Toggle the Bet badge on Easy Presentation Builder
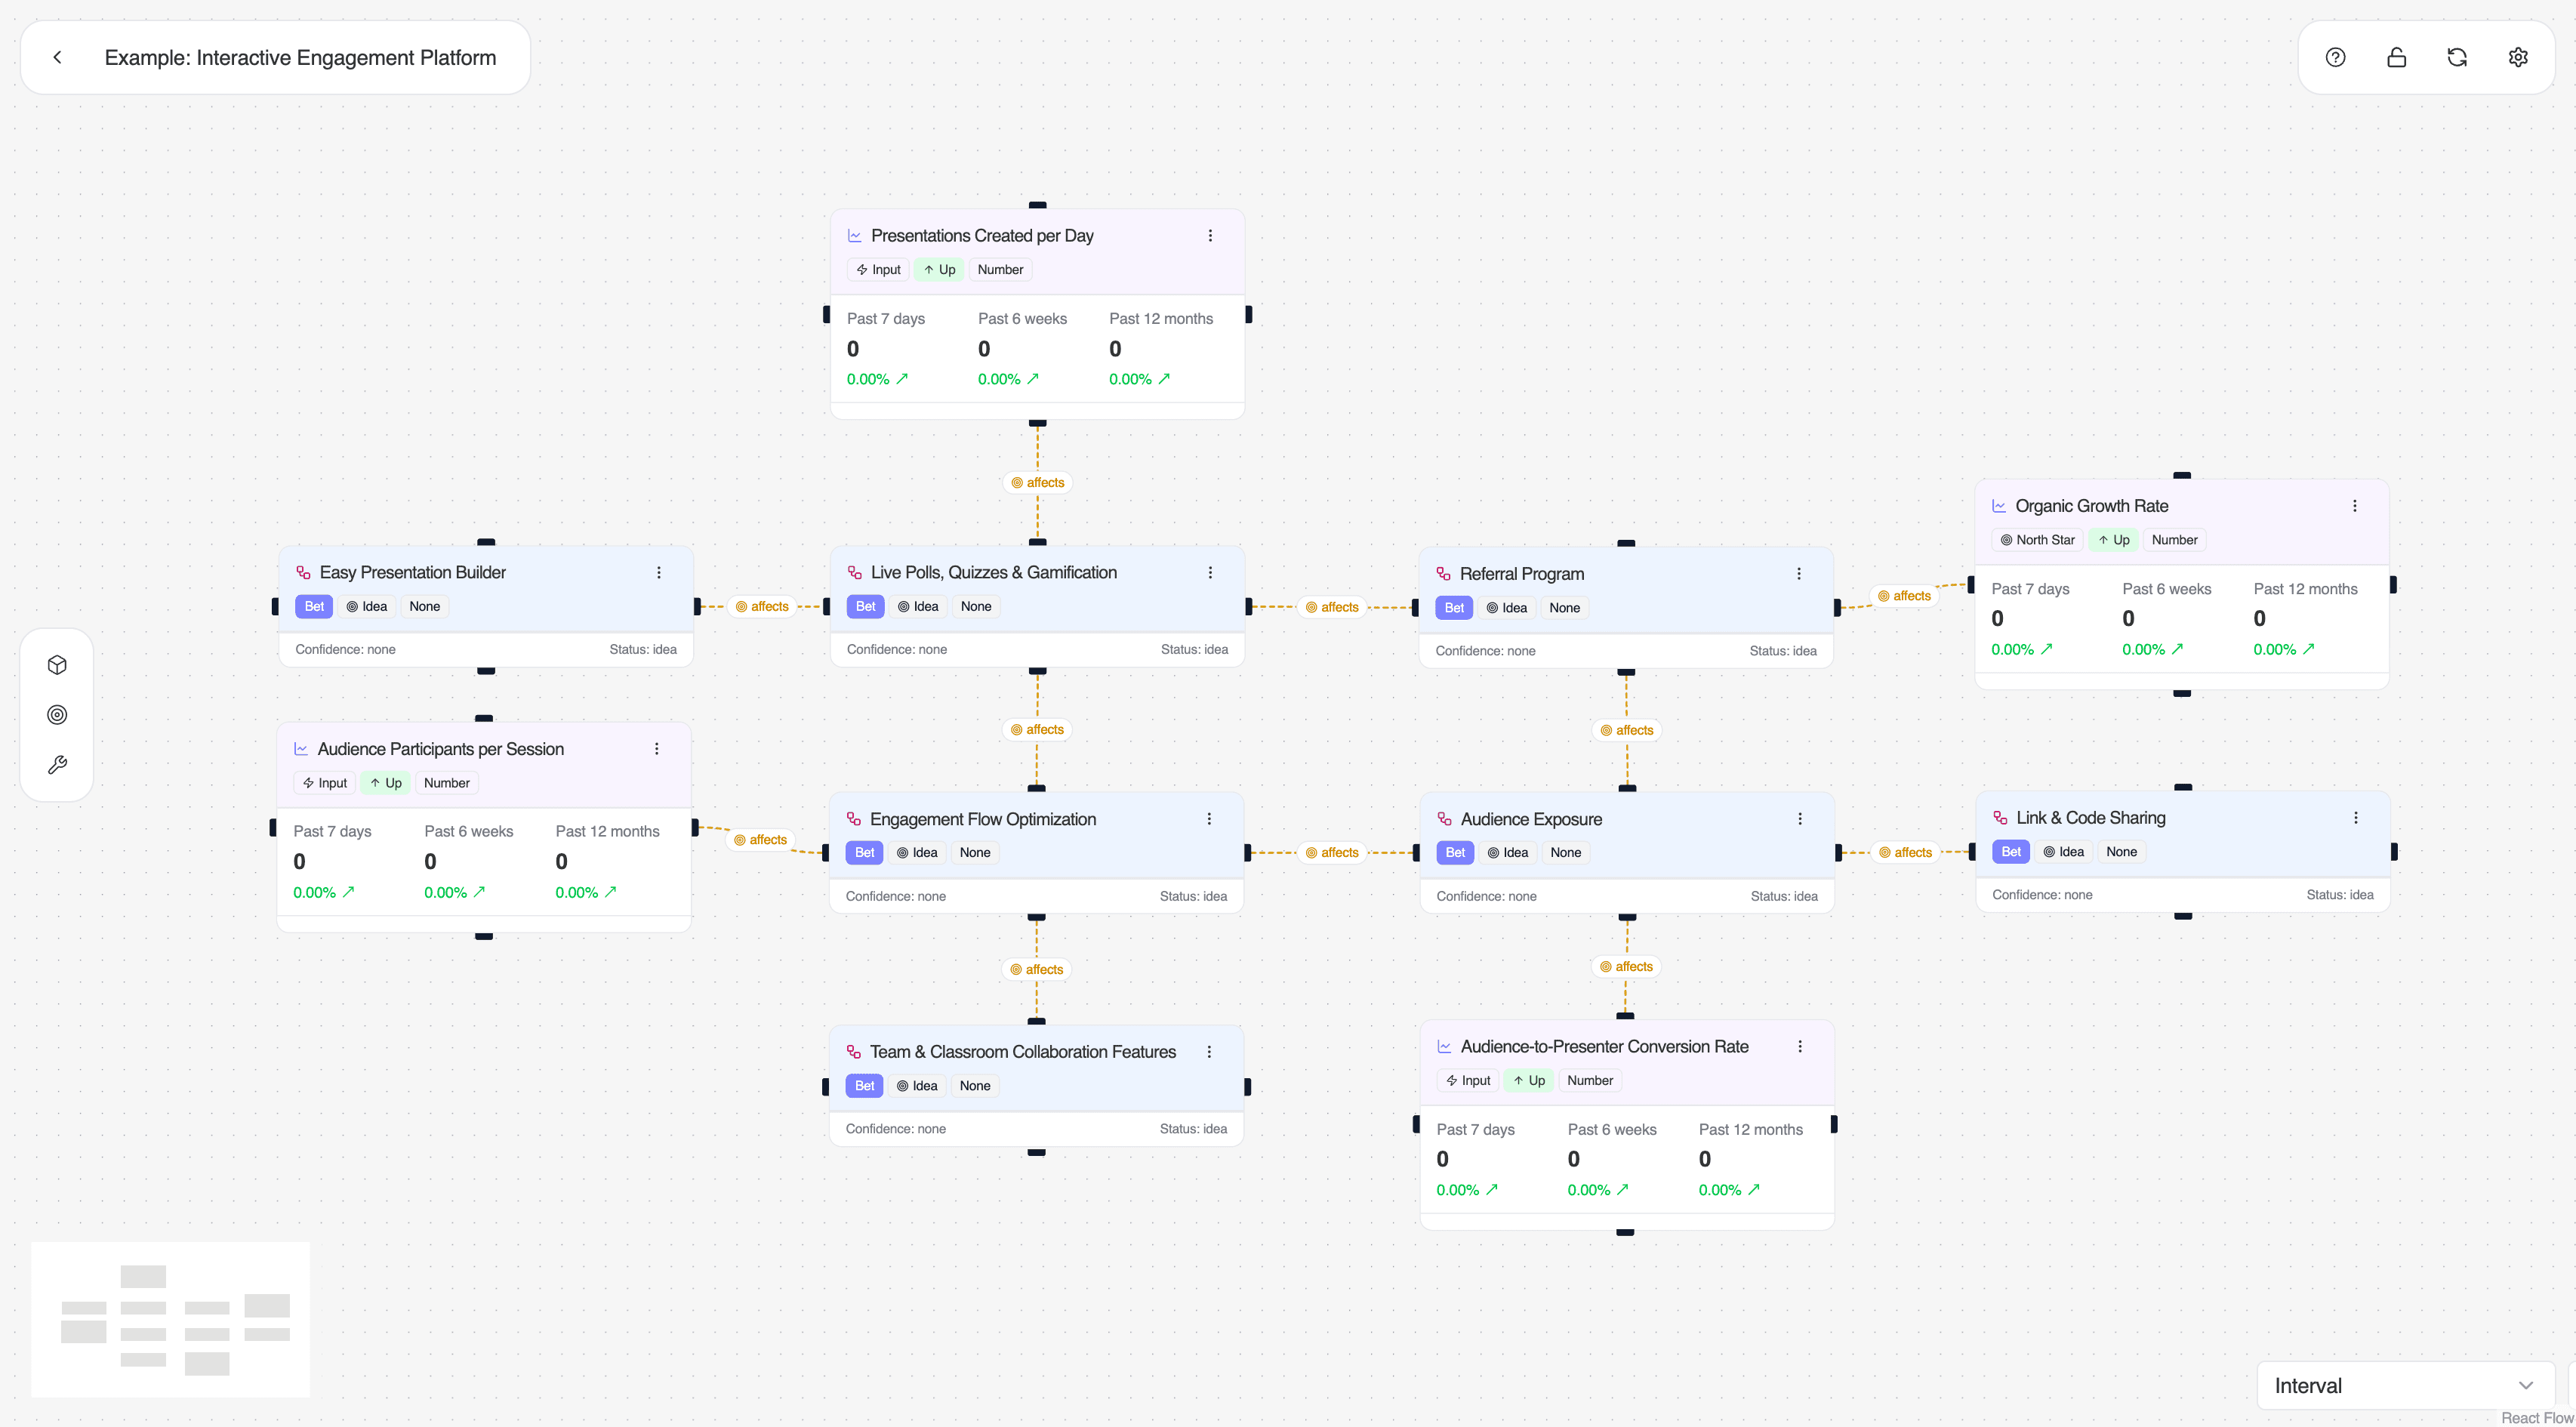The height and width of the screenshot is (1427, 2576). click(313, 606)
